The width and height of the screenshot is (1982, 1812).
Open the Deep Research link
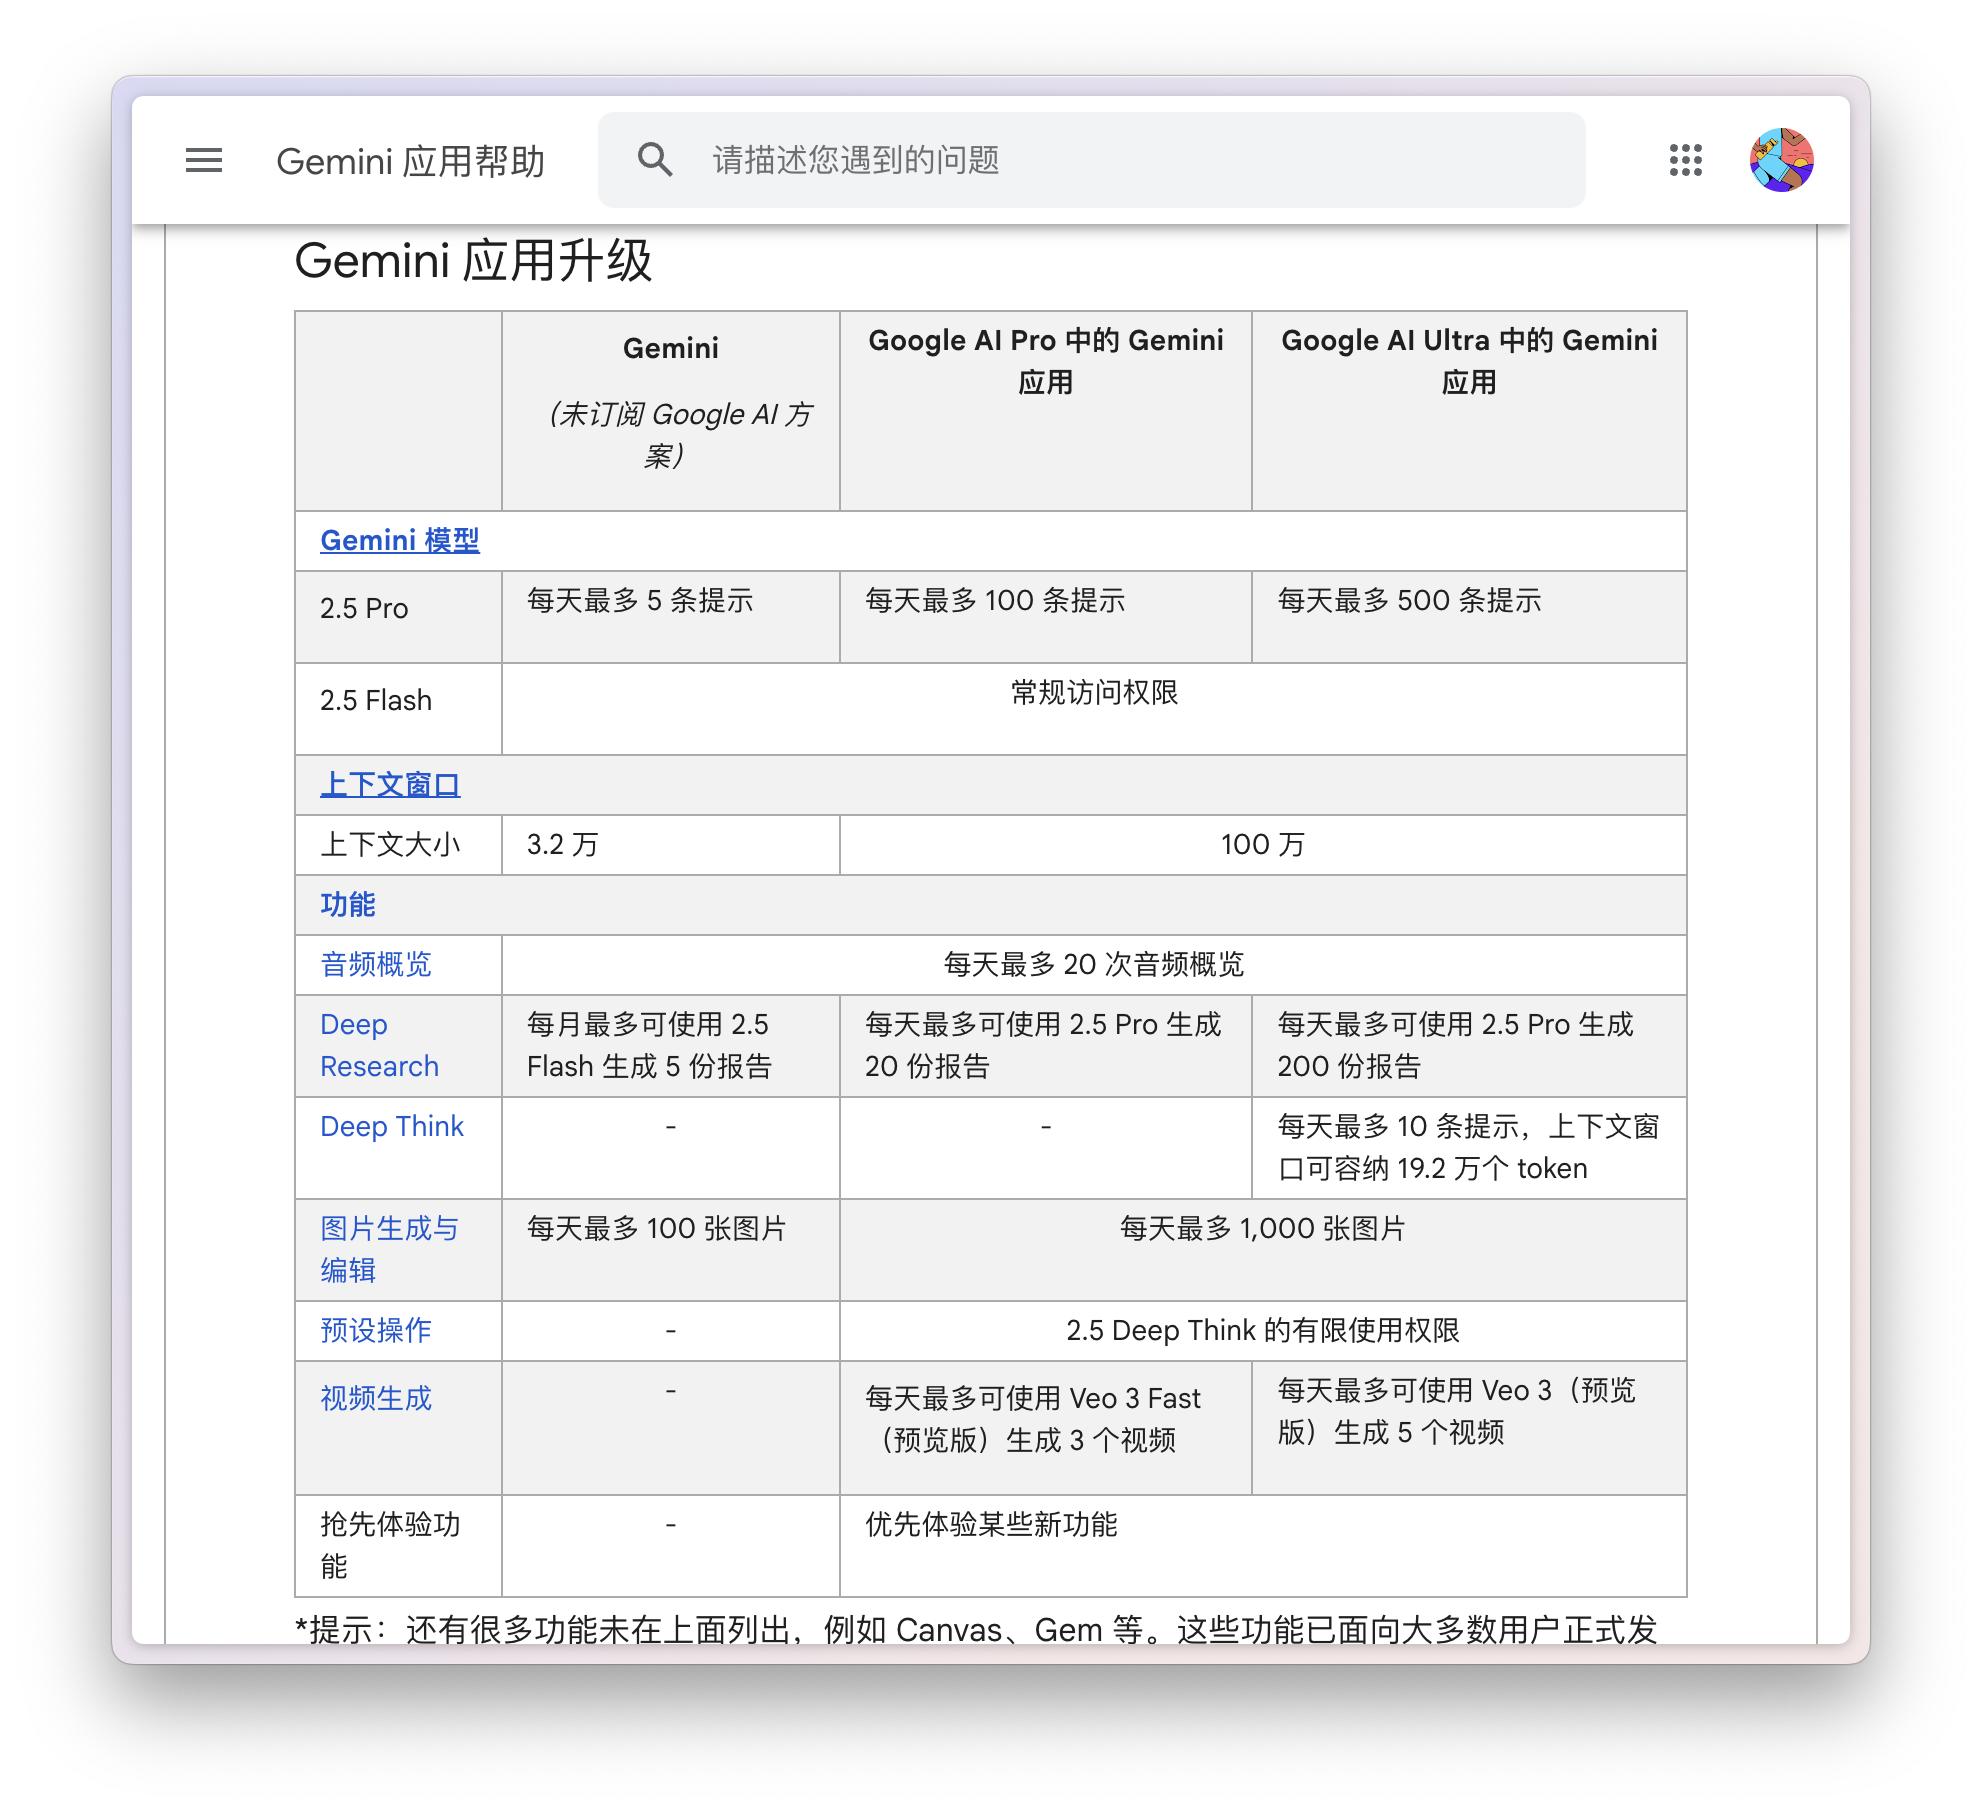pos(378,1045)
